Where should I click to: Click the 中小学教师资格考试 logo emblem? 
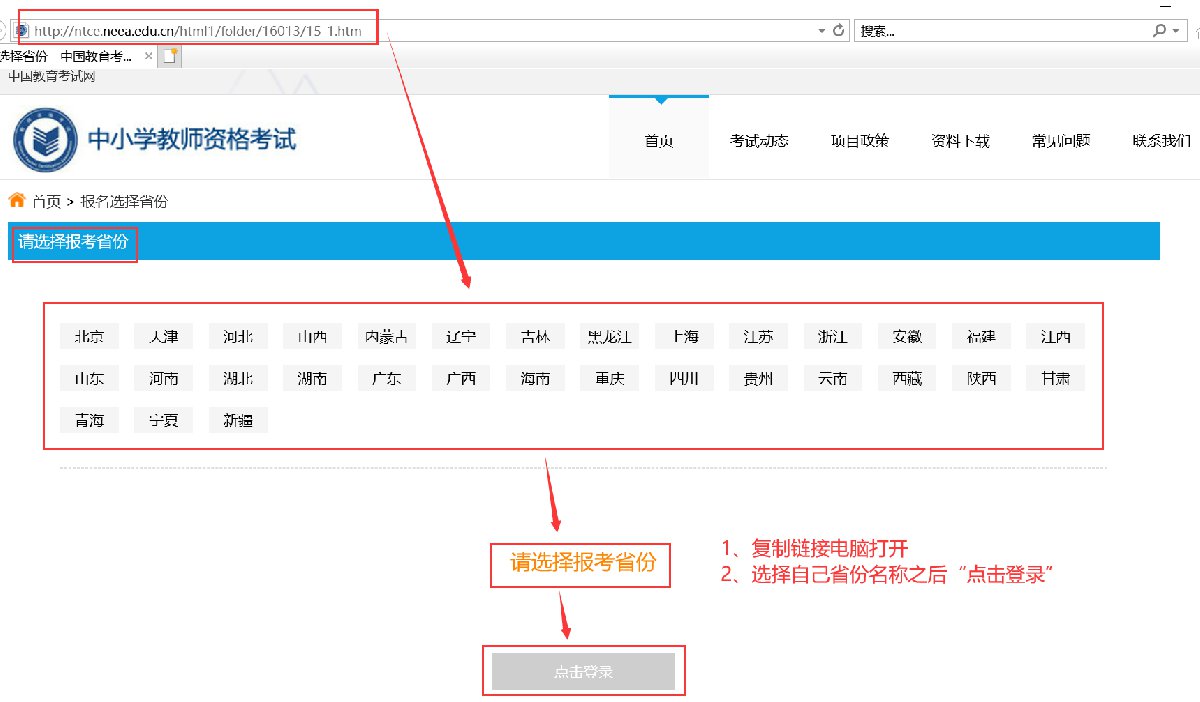click(44, 141)
